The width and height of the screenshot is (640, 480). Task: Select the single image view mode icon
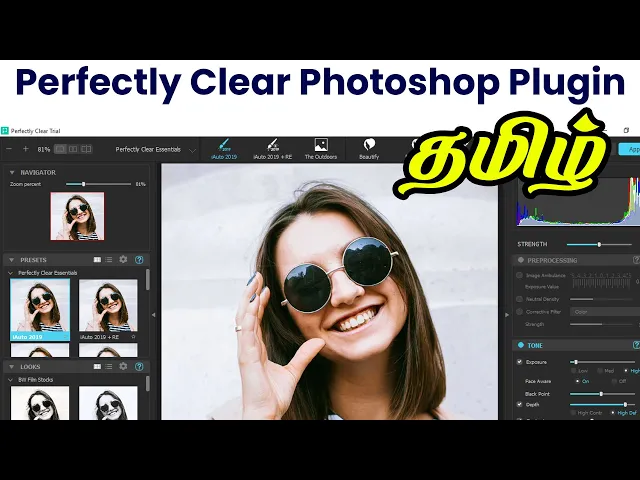(x=60, y=149)
